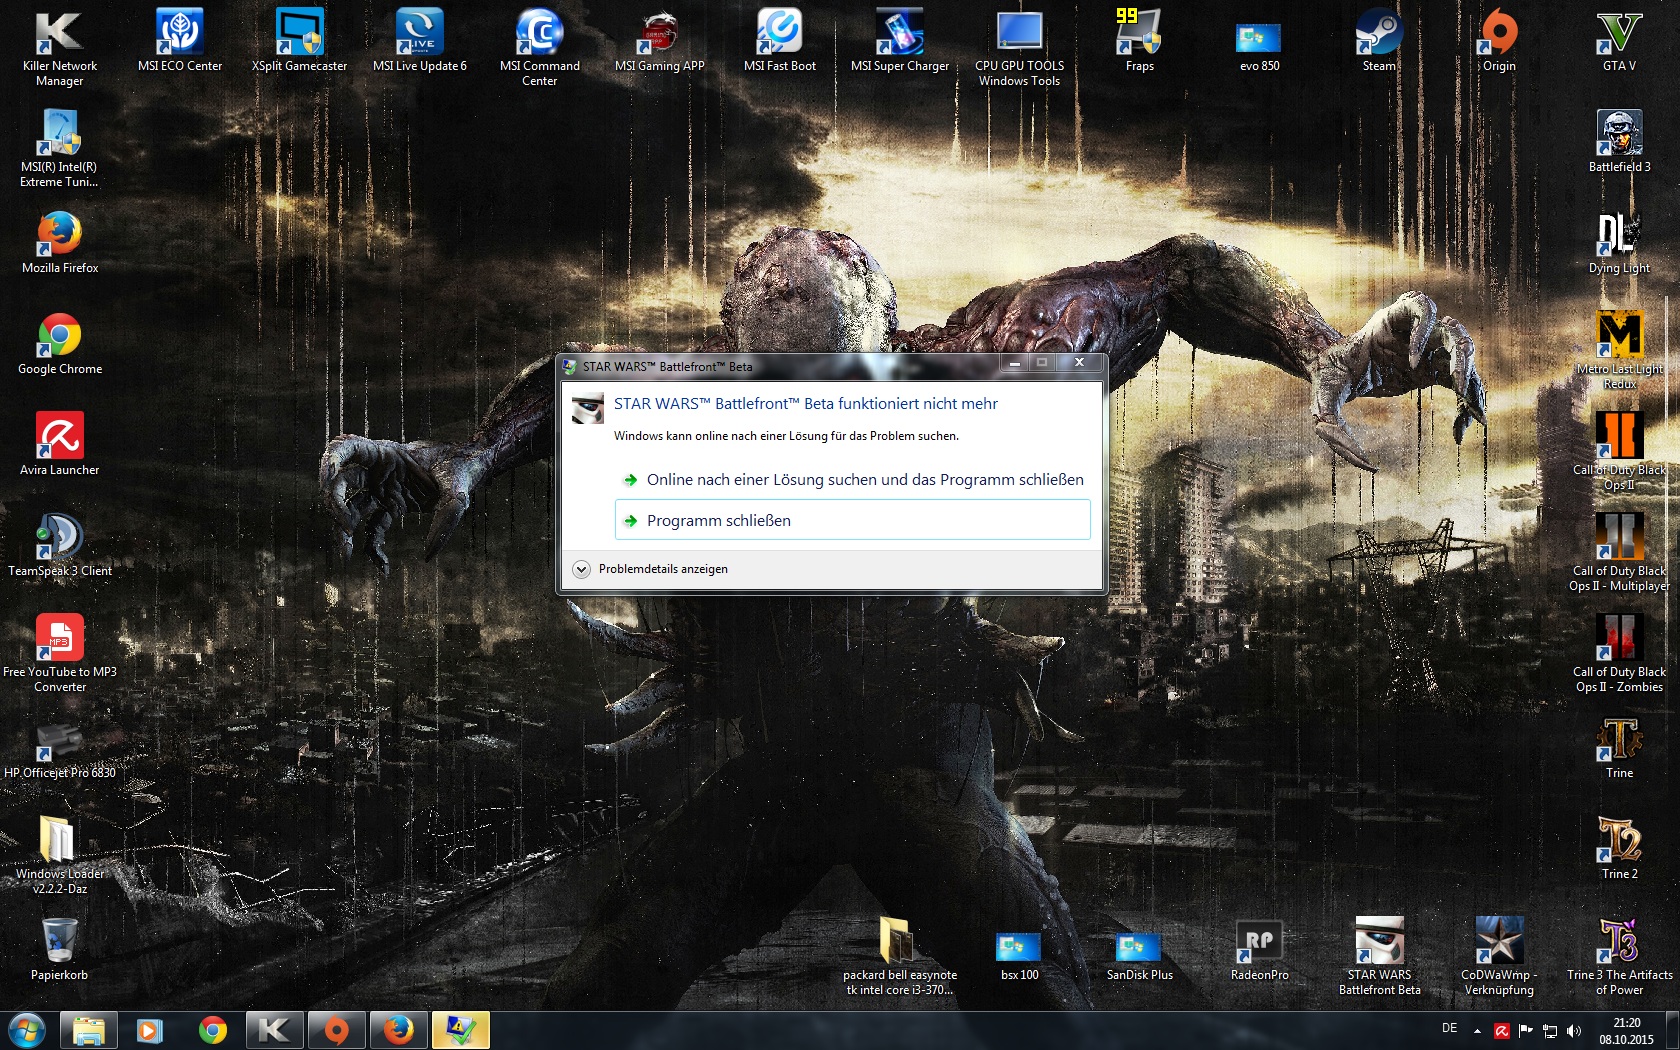1680x1050 pixels.
Task: Click 'Programm schließen' option
Action: pos(852,520)
